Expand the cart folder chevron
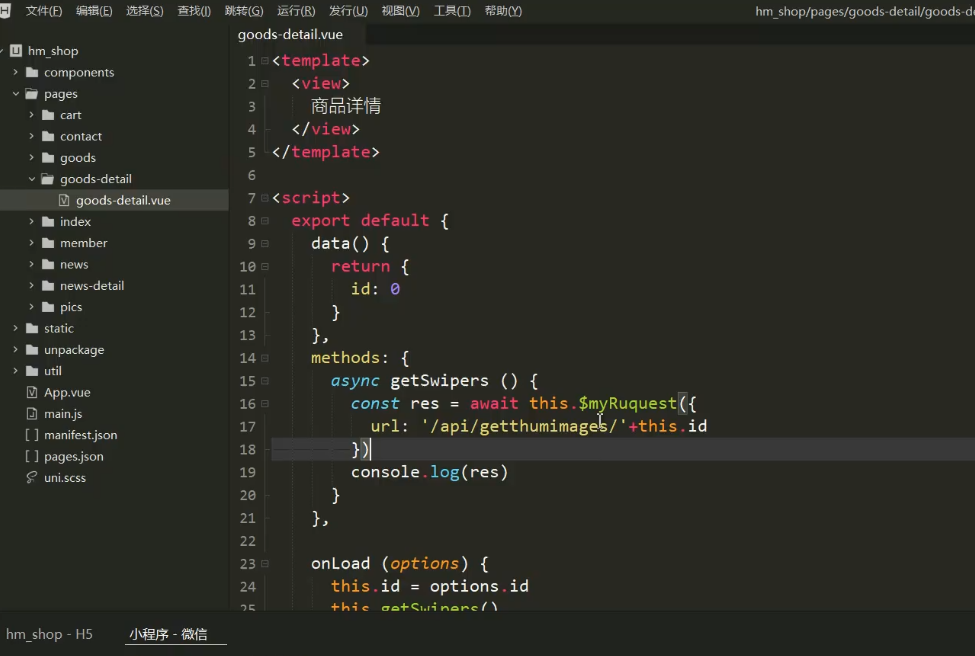Screen dimensions: 975x656 (31, 114)
